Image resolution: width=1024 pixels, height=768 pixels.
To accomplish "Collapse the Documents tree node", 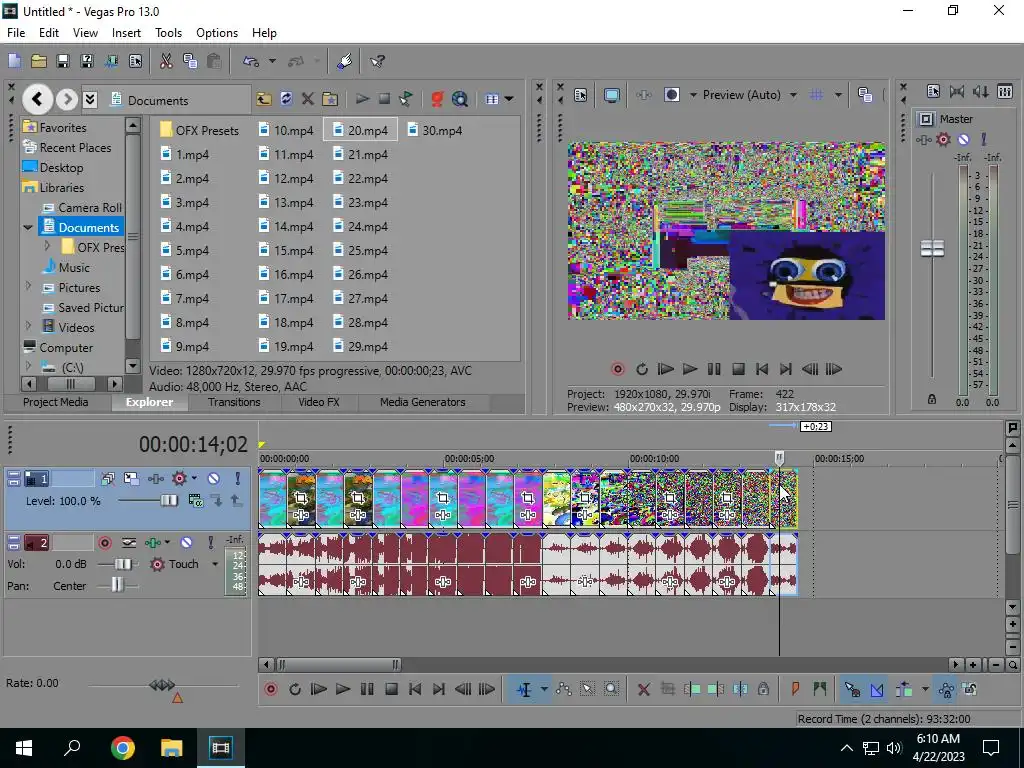I will [27, 228].
